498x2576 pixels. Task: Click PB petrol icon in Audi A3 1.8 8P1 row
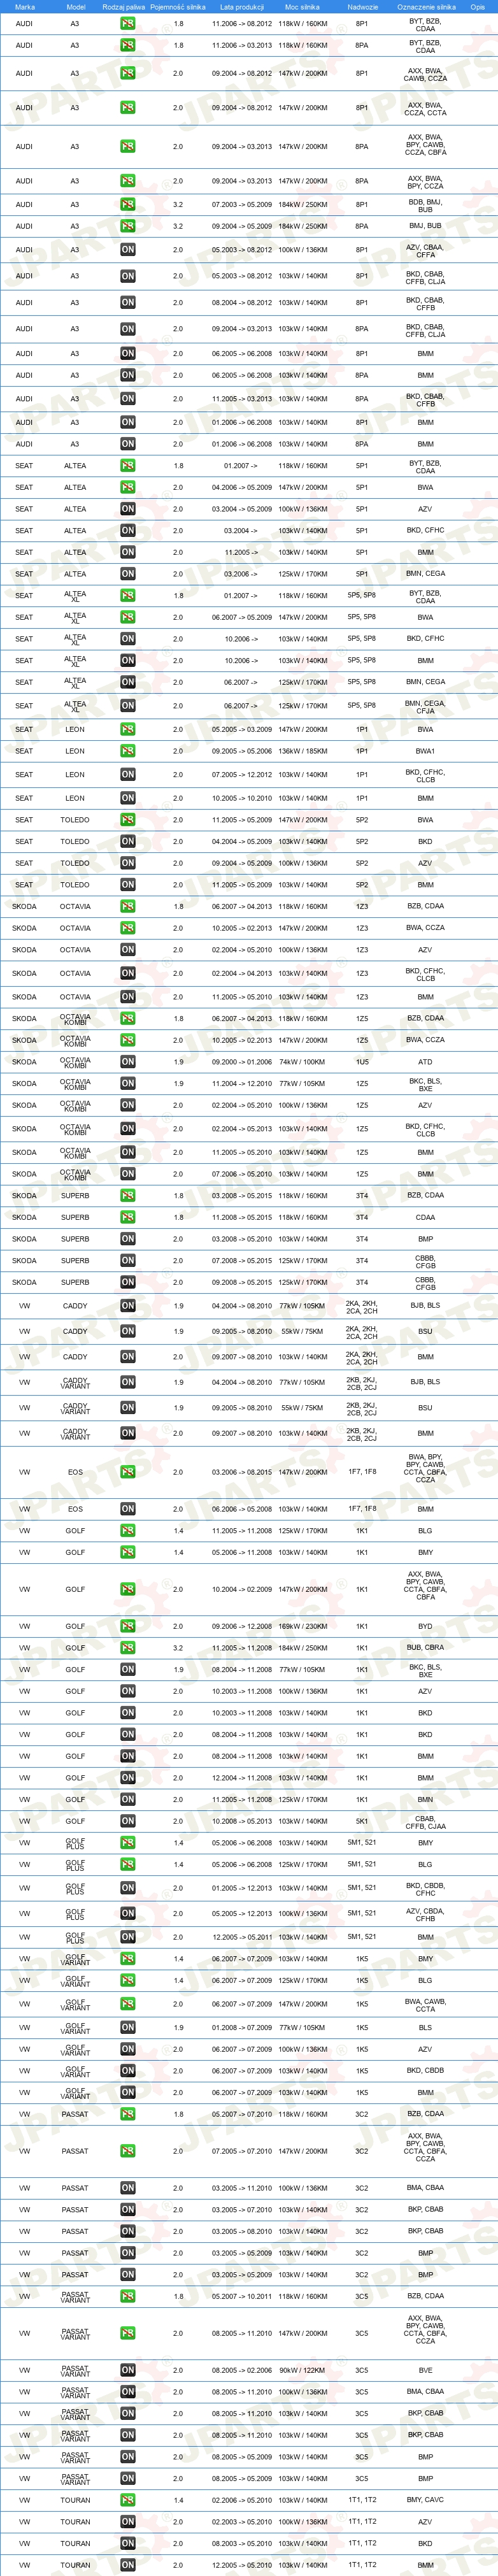[x=128, y=23]
